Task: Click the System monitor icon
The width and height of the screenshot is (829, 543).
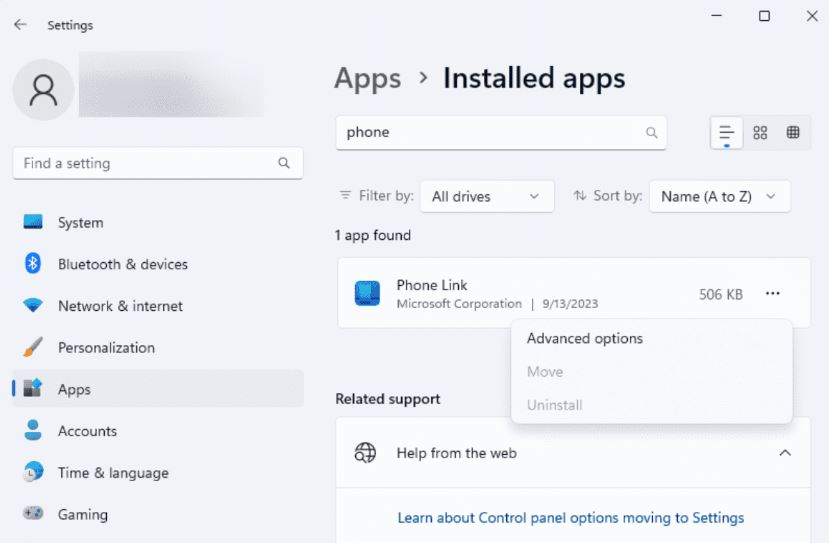Action: click(33, 222)
